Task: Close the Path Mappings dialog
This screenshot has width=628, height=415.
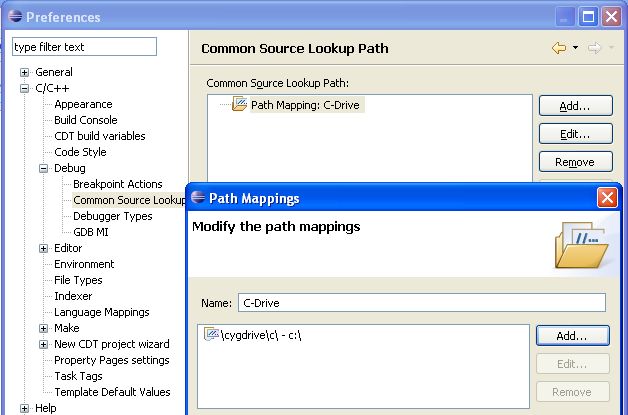Action: 607,198
